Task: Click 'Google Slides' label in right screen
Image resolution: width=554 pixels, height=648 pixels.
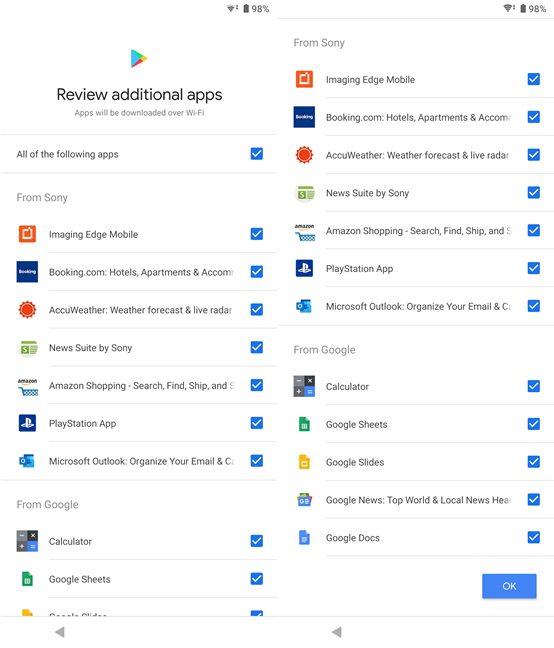Action: tap(355, 462)
